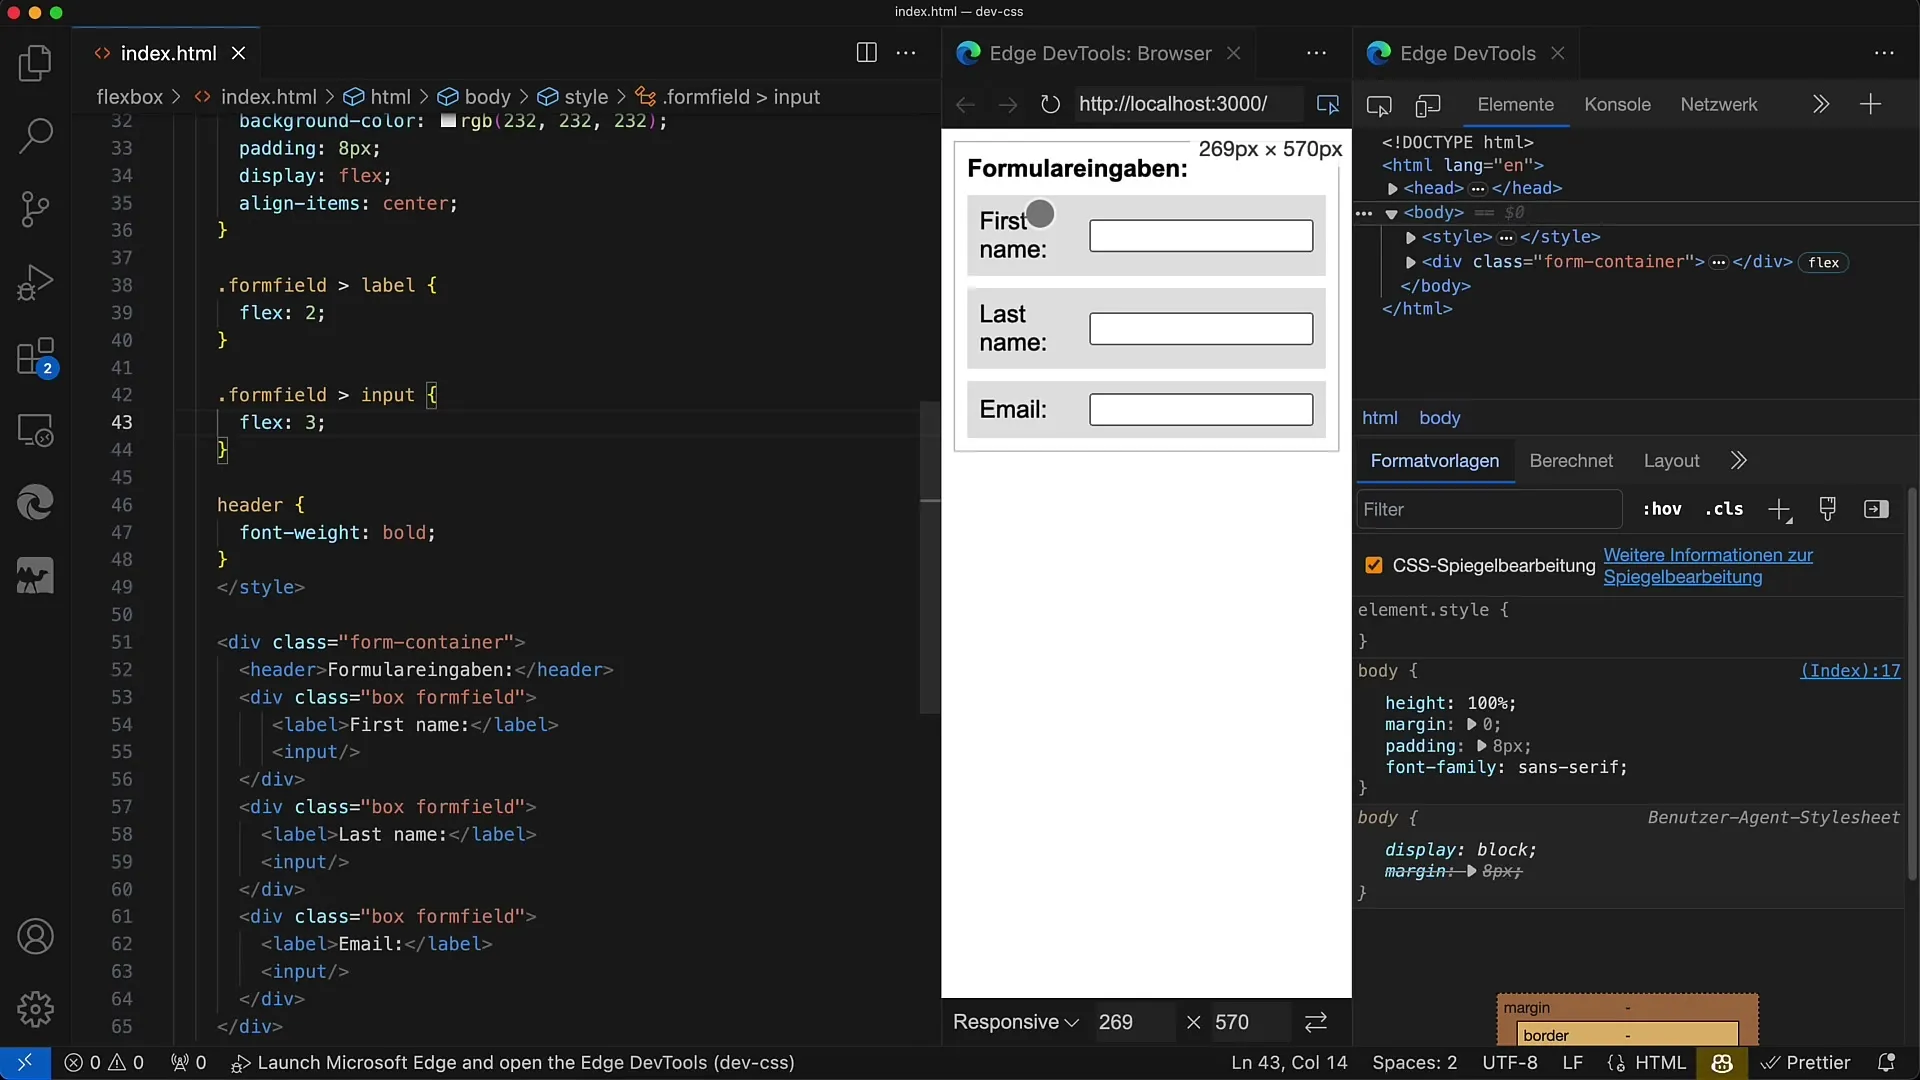Open Microsoft Edge Tools activity icon

35,502
